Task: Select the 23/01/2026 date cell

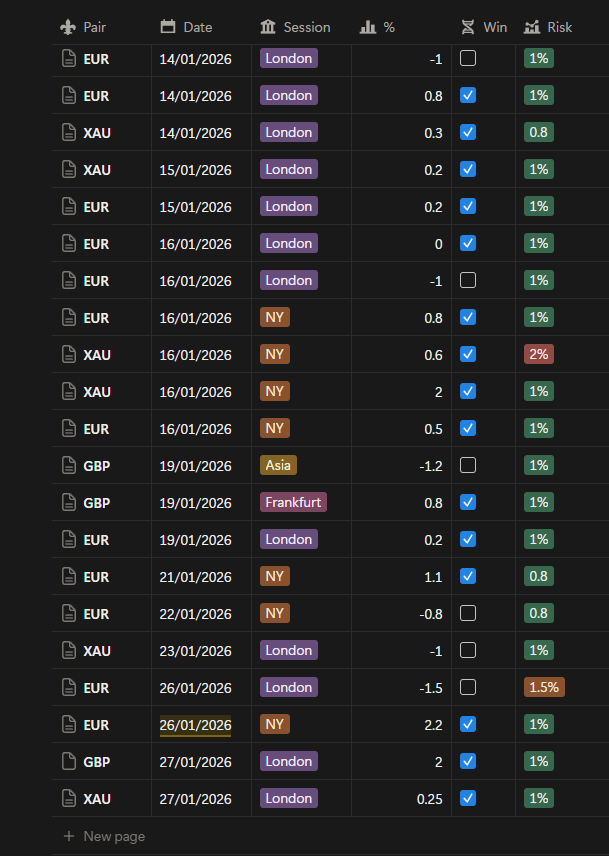Action: coord(201,651)
